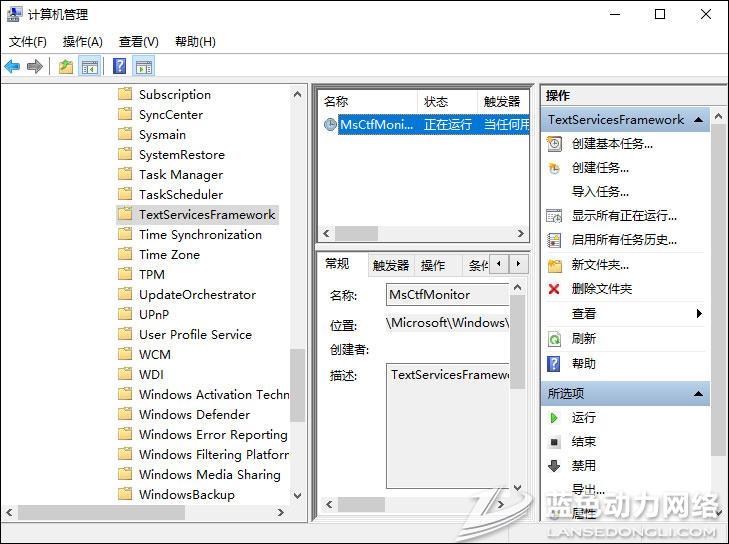Select the User Profile Service folder
Screen dimensions: 729x544
195,335
